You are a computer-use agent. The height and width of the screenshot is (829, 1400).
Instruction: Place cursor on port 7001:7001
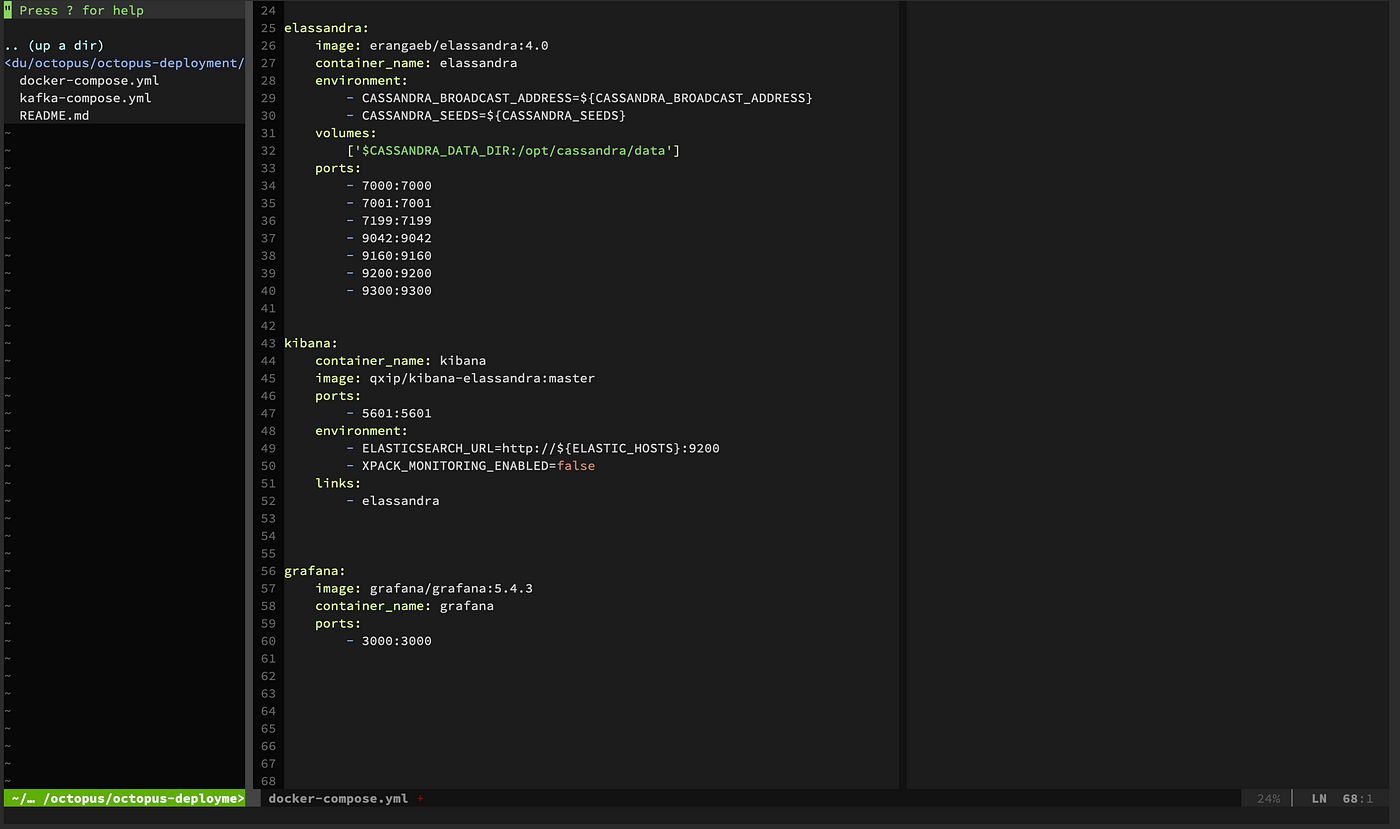(x=397, y=203)
